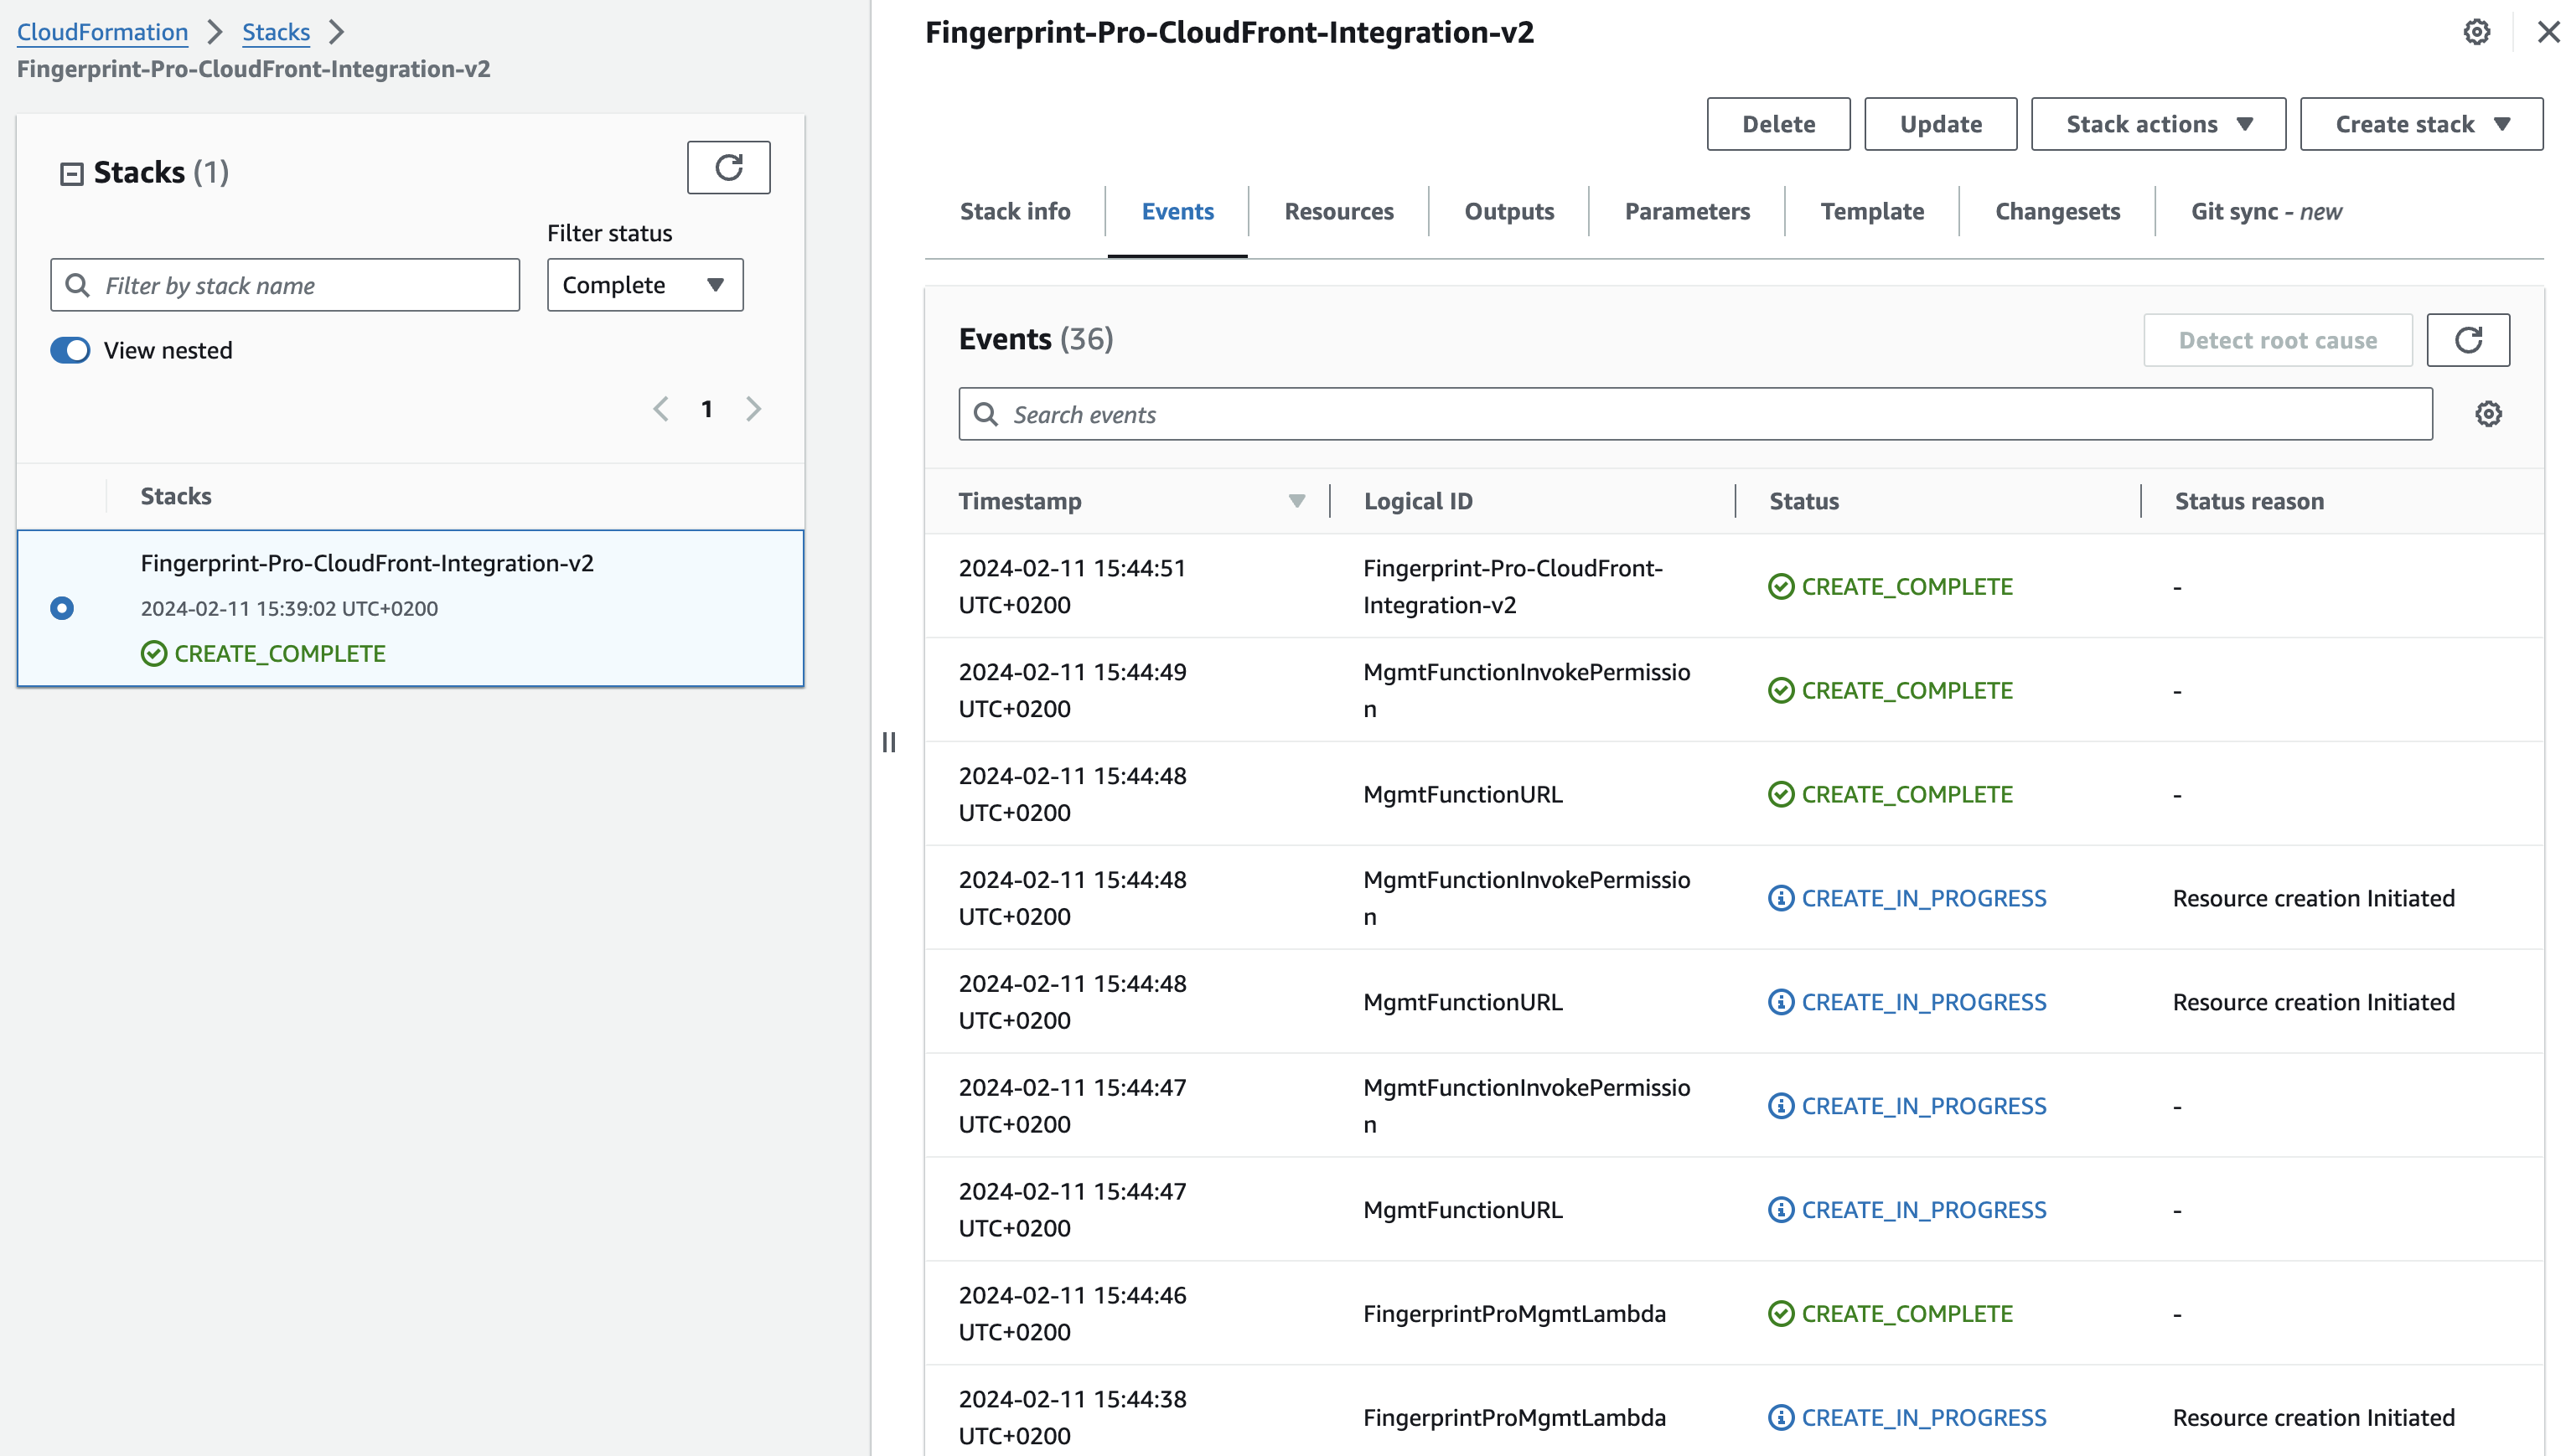The width and height of the screenshot is (2566, 1456).
Task: Open the CloudFormation breadcrumb link
Action: pyautogui.click(x=102, y=32)
